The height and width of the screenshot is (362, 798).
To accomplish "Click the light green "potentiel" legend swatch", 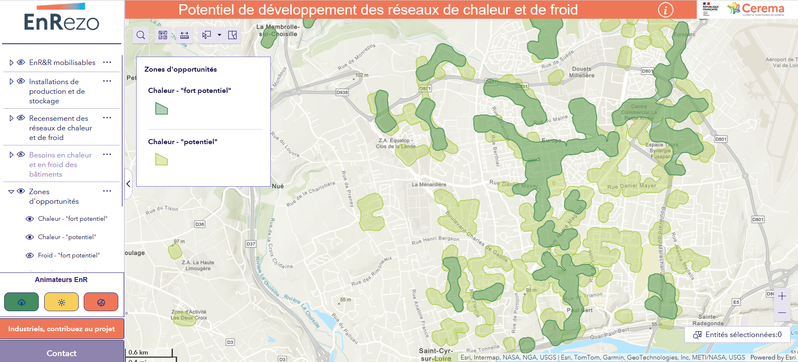I will (161, 159).
